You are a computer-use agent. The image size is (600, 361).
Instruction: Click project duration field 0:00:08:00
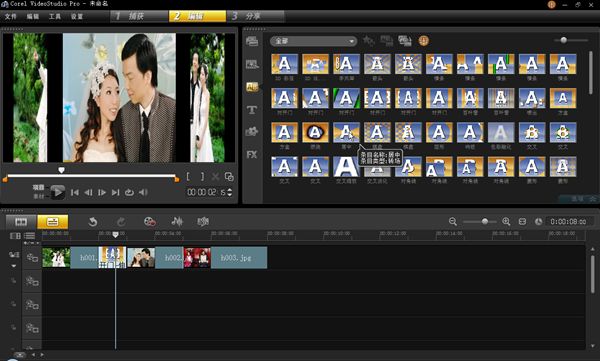[568, 222]
